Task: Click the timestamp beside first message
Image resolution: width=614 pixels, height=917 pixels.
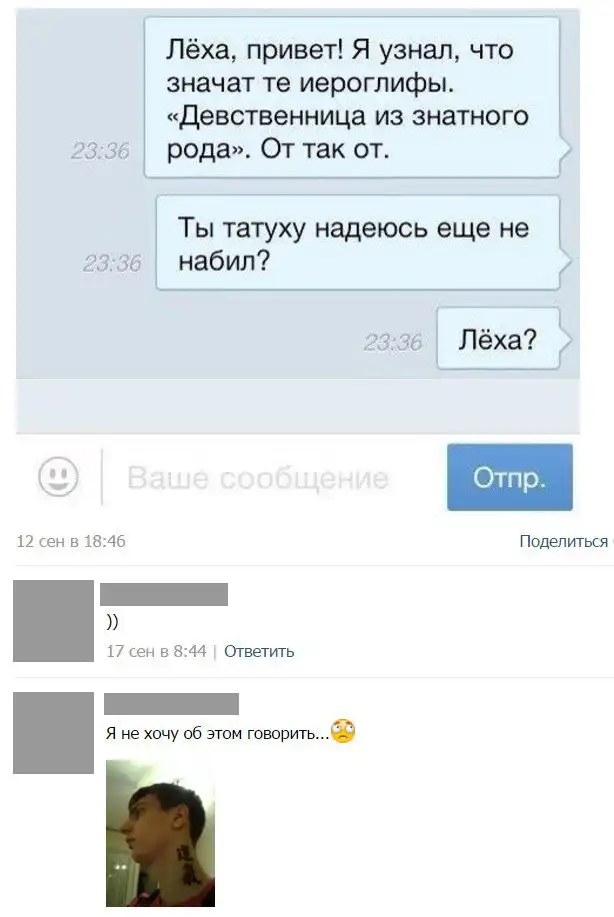Action: click(100, 151)
